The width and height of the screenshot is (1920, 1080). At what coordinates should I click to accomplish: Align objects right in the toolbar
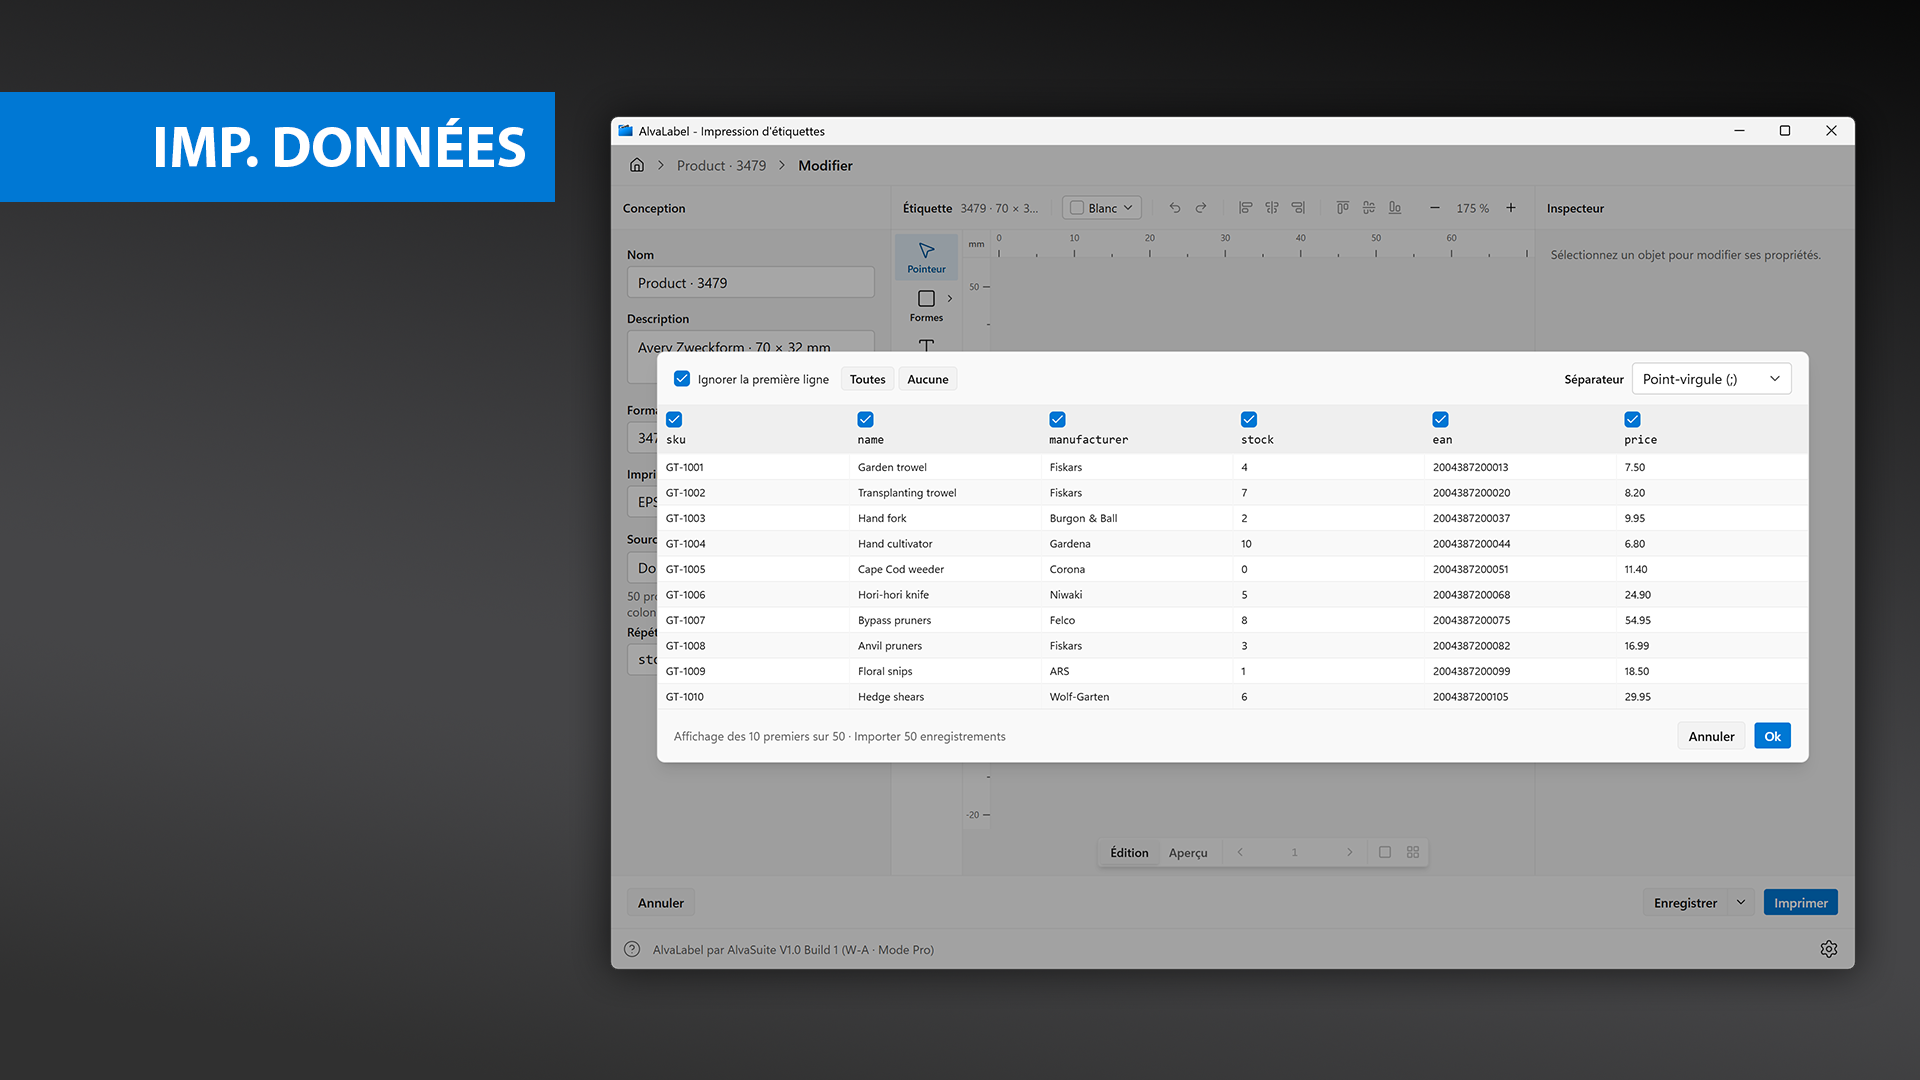(1298, 208)
